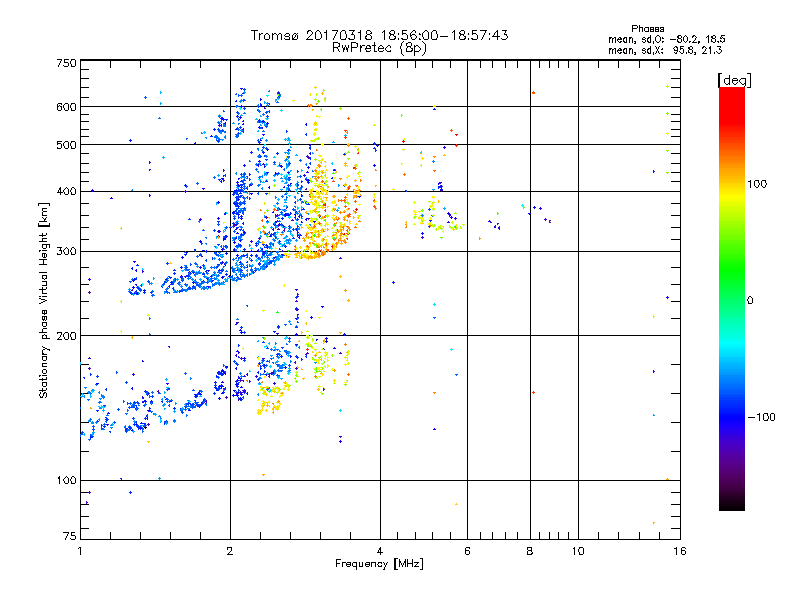Click the y-axis '750' tick label
This screenshot has width=800, height=600.
[66, 63]
